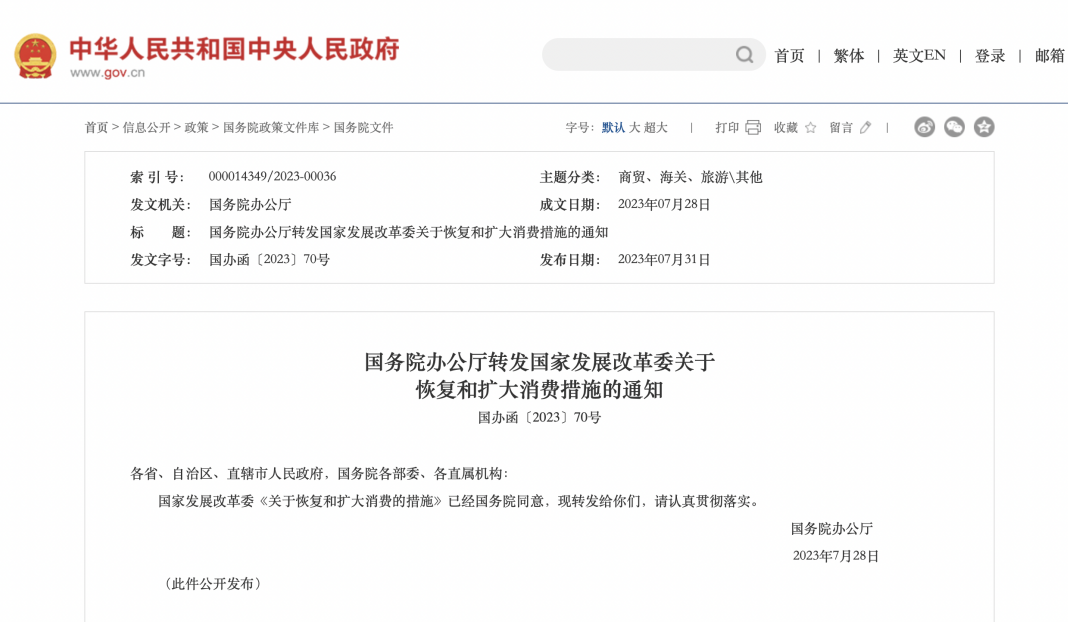Share via the Weibo icon

[924, 127]
